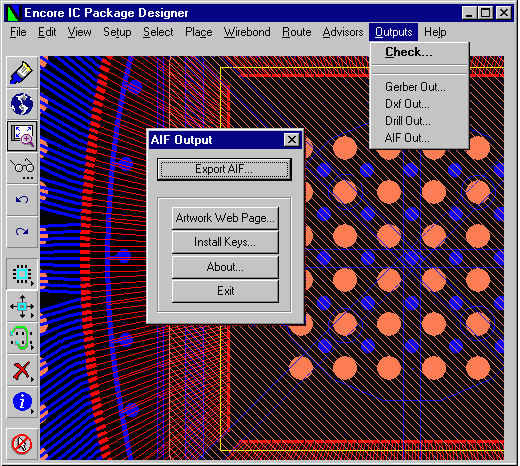The image size is (520, 466).
Task: Expand the move tool flyout arrow
Action: coord(32,315)
